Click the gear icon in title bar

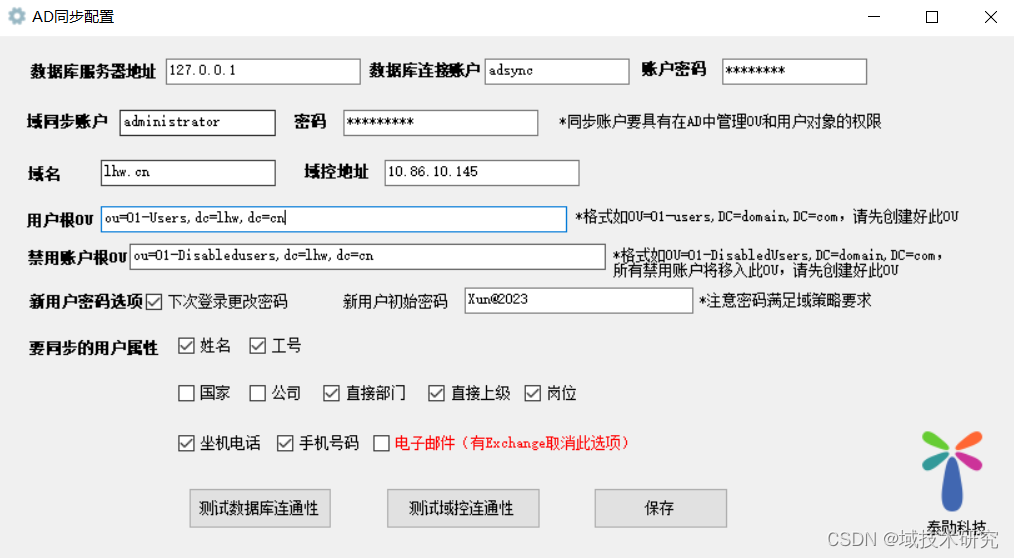(x=16, y=16)
